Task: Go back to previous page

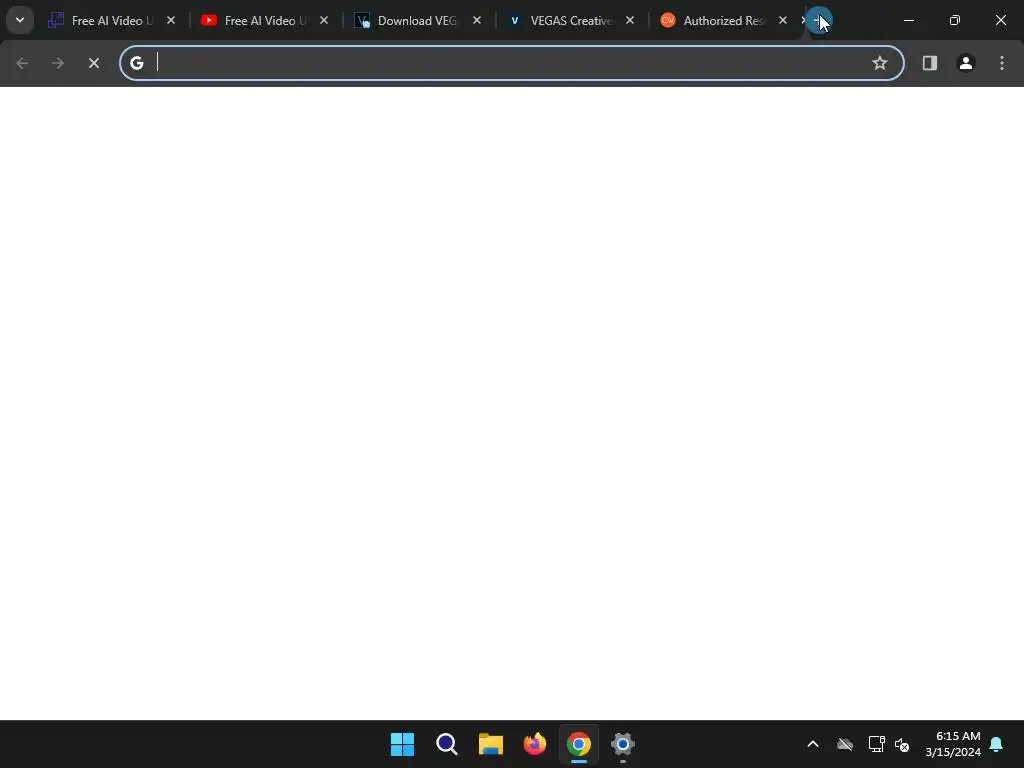Action: (22, 63)
